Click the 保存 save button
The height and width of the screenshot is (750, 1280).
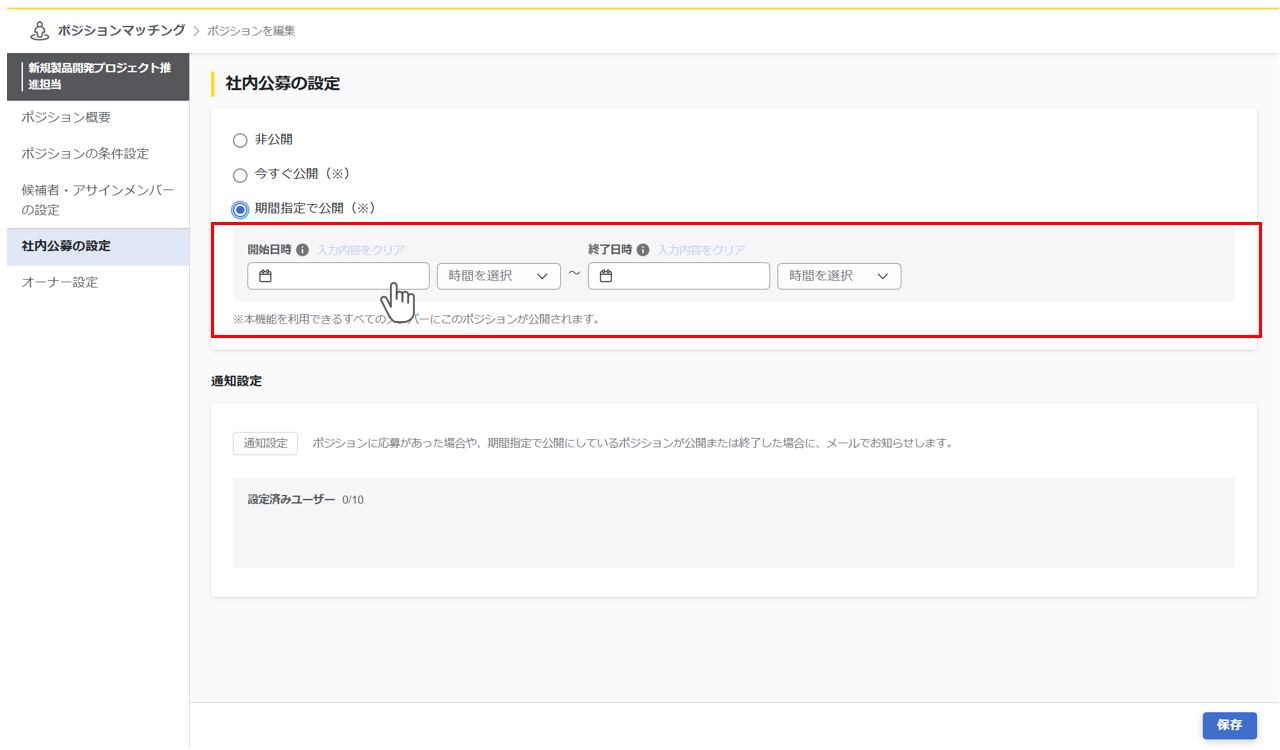coord(1230,726)
